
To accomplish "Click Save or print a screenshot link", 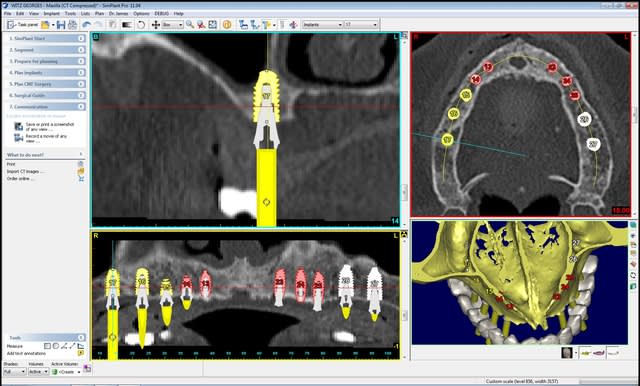I will click(49, 126).
